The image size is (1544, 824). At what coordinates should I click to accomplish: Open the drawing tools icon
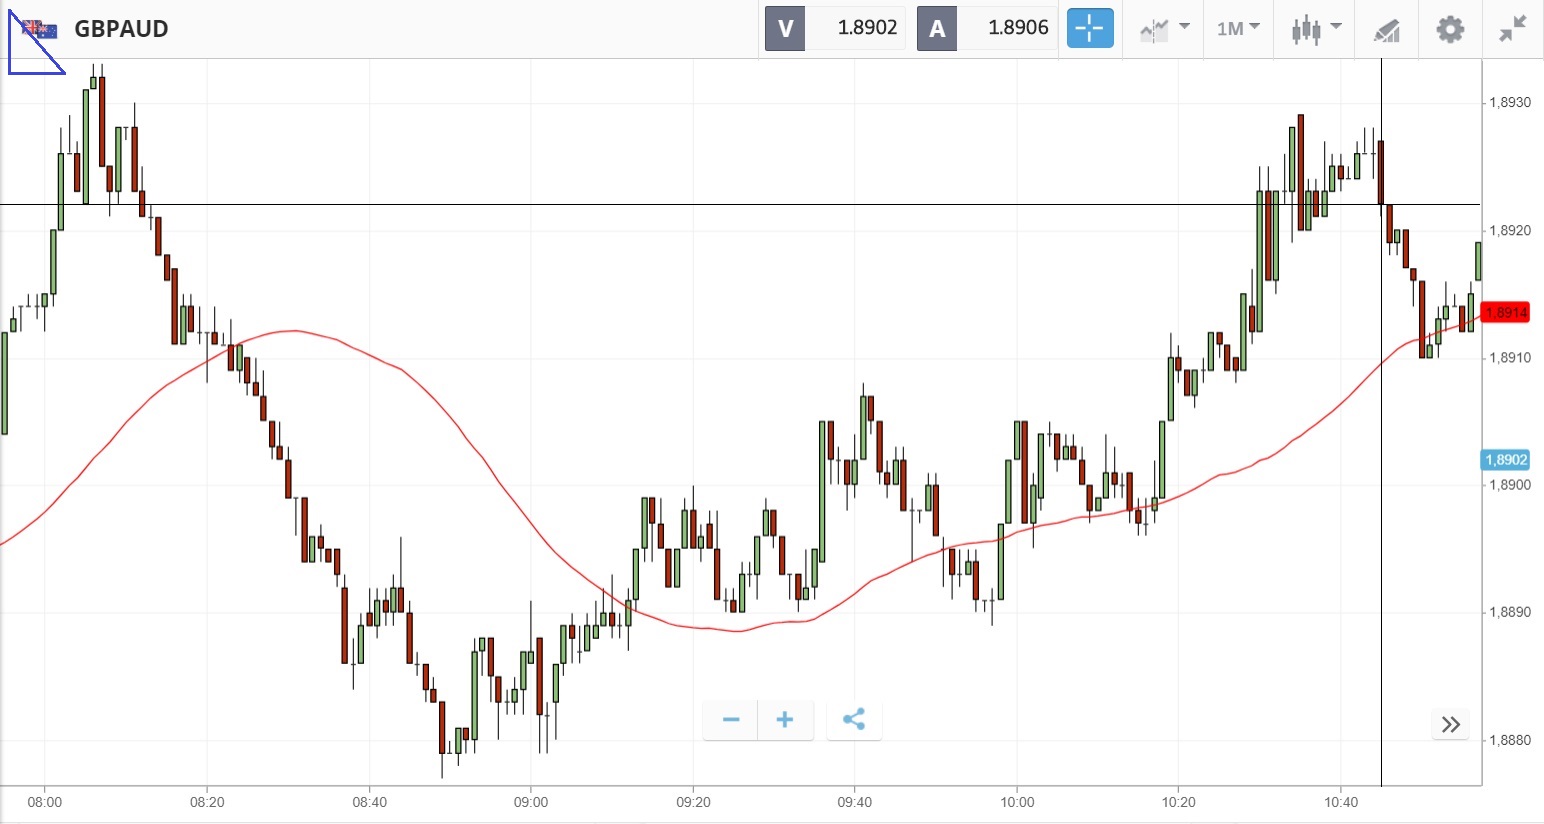tap(1386, 29)
